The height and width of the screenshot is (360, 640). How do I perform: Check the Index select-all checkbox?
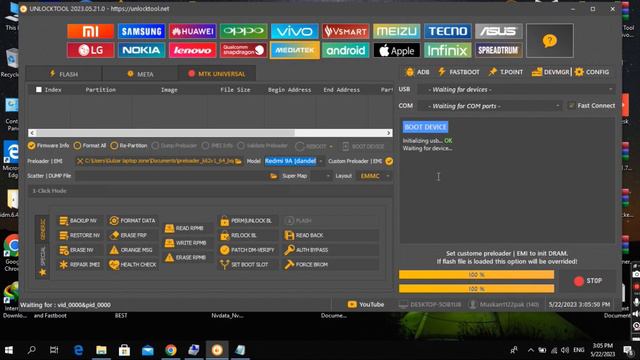pyautogui.click(x=39, y=90)
